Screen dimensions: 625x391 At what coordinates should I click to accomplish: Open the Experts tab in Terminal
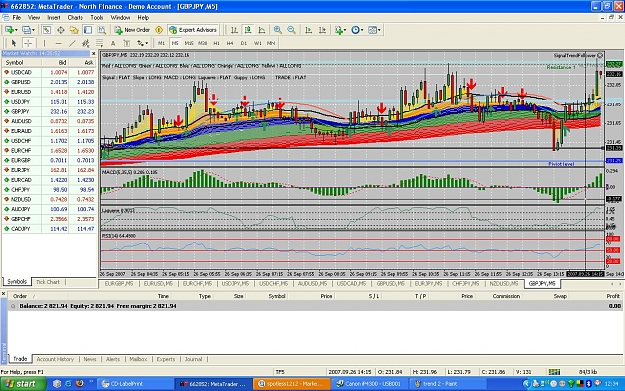(166, 359)
